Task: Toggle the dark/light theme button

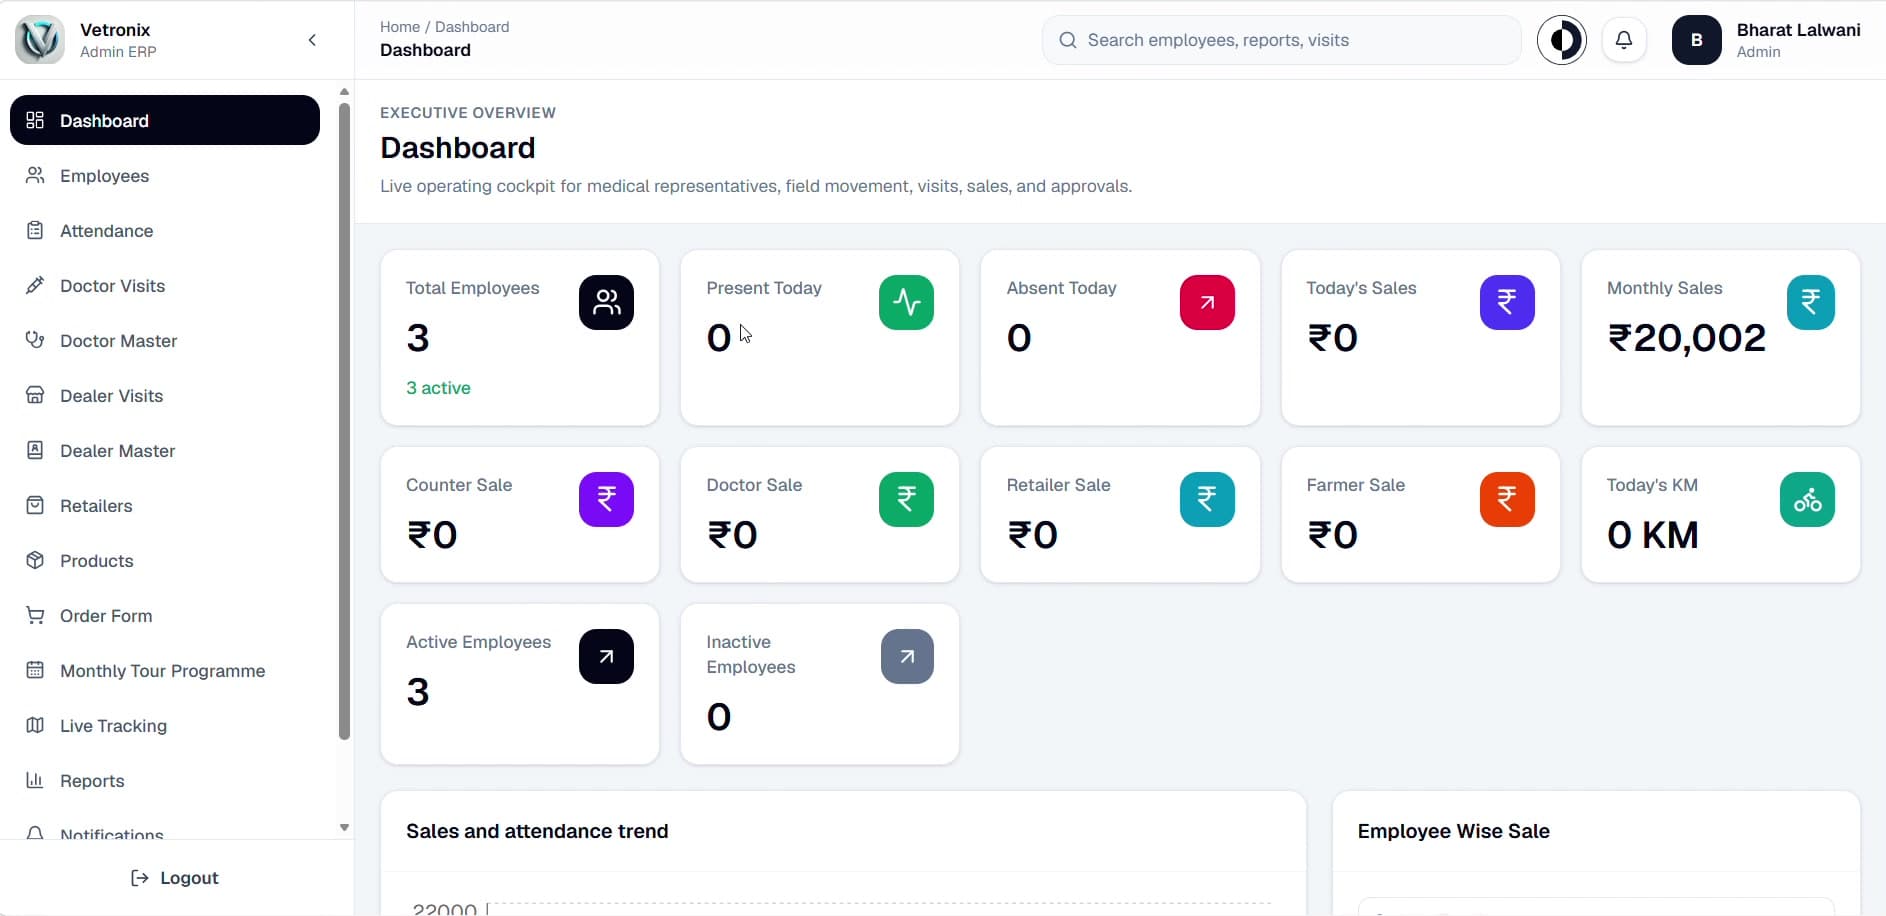Action: (1561, 40)
